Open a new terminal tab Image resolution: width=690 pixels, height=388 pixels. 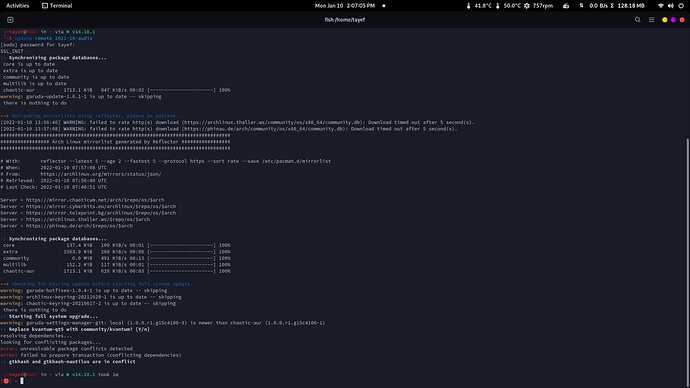10,20
